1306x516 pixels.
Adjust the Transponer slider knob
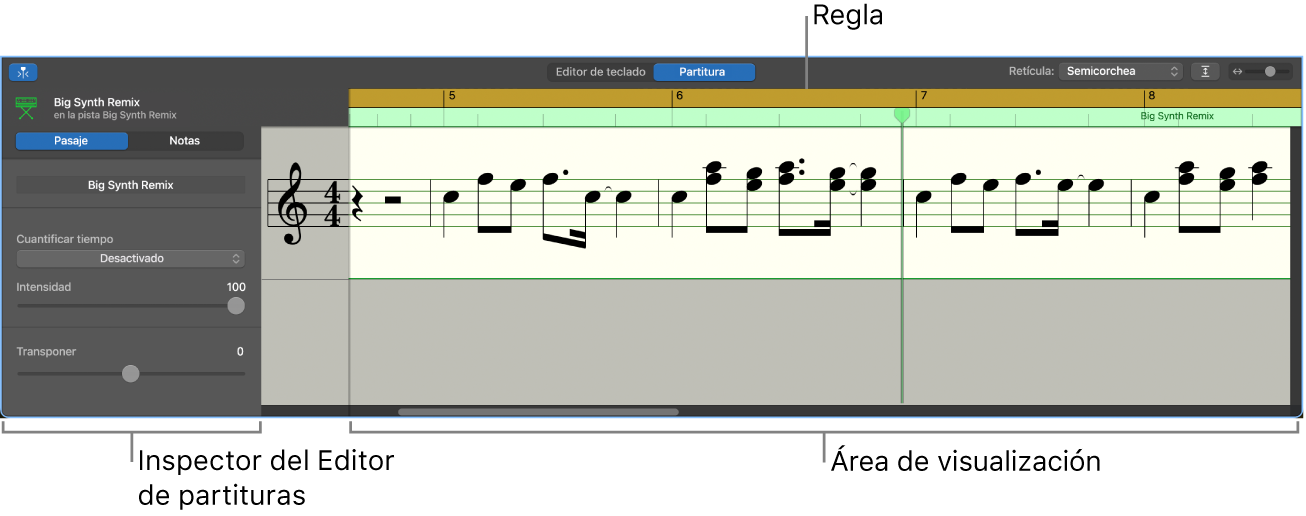point(131,373)
